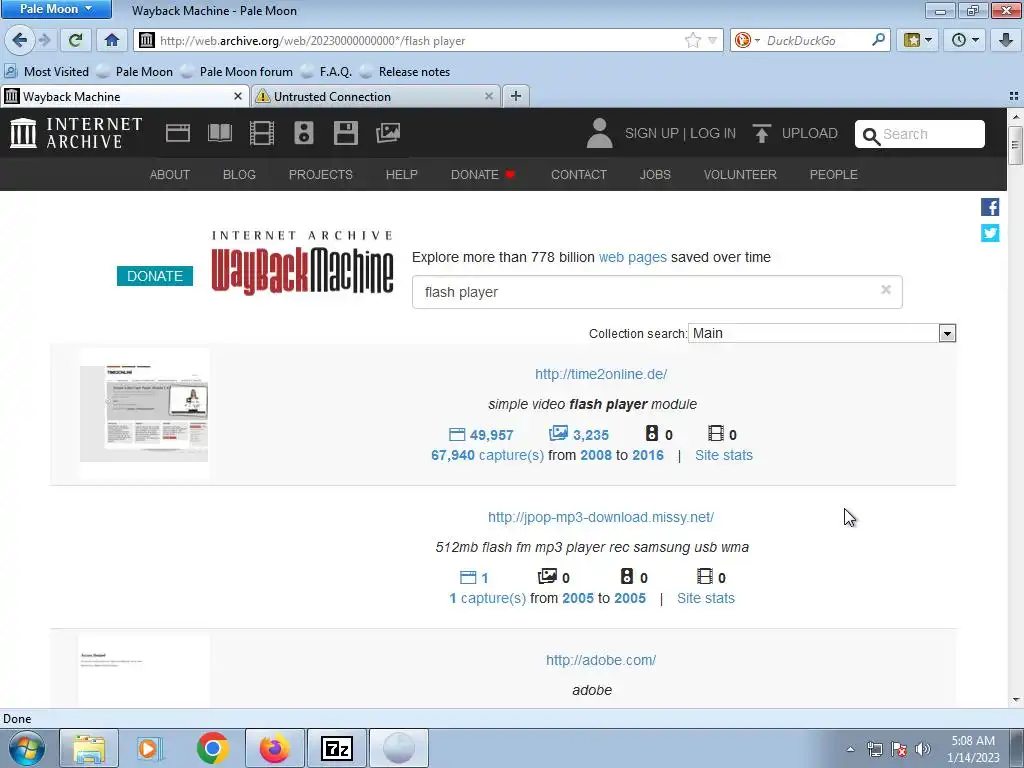Open the Pale Moon application menu
Image resolution: width=1024 pixels, height=768 pixels.
56,8
